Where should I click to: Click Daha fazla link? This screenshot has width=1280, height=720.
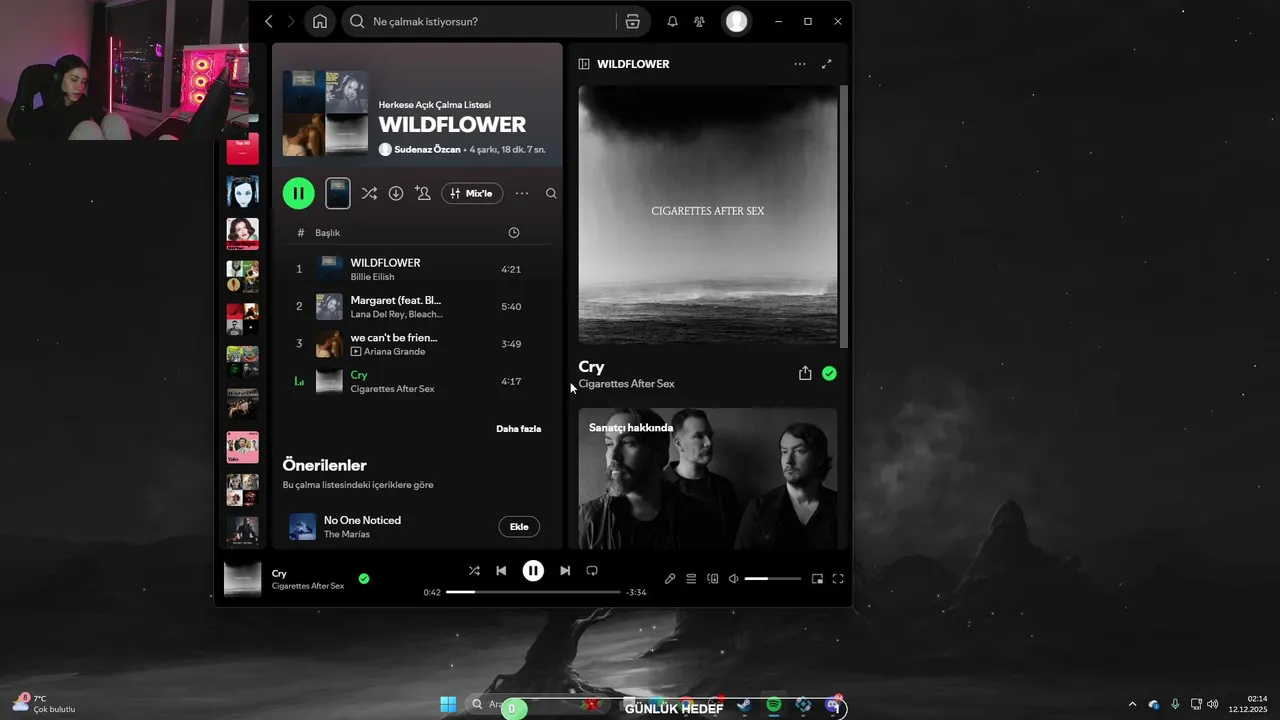[x=518, y=429]
